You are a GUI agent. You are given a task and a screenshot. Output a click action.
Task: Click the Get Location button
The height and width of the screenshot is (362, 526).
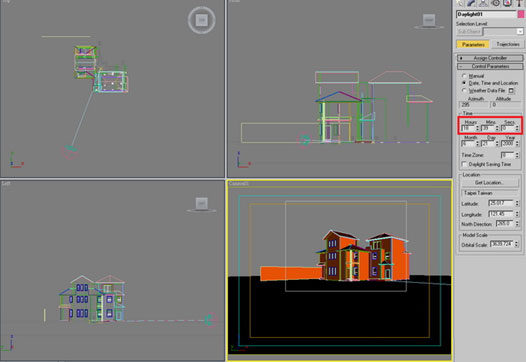(490, 183)
